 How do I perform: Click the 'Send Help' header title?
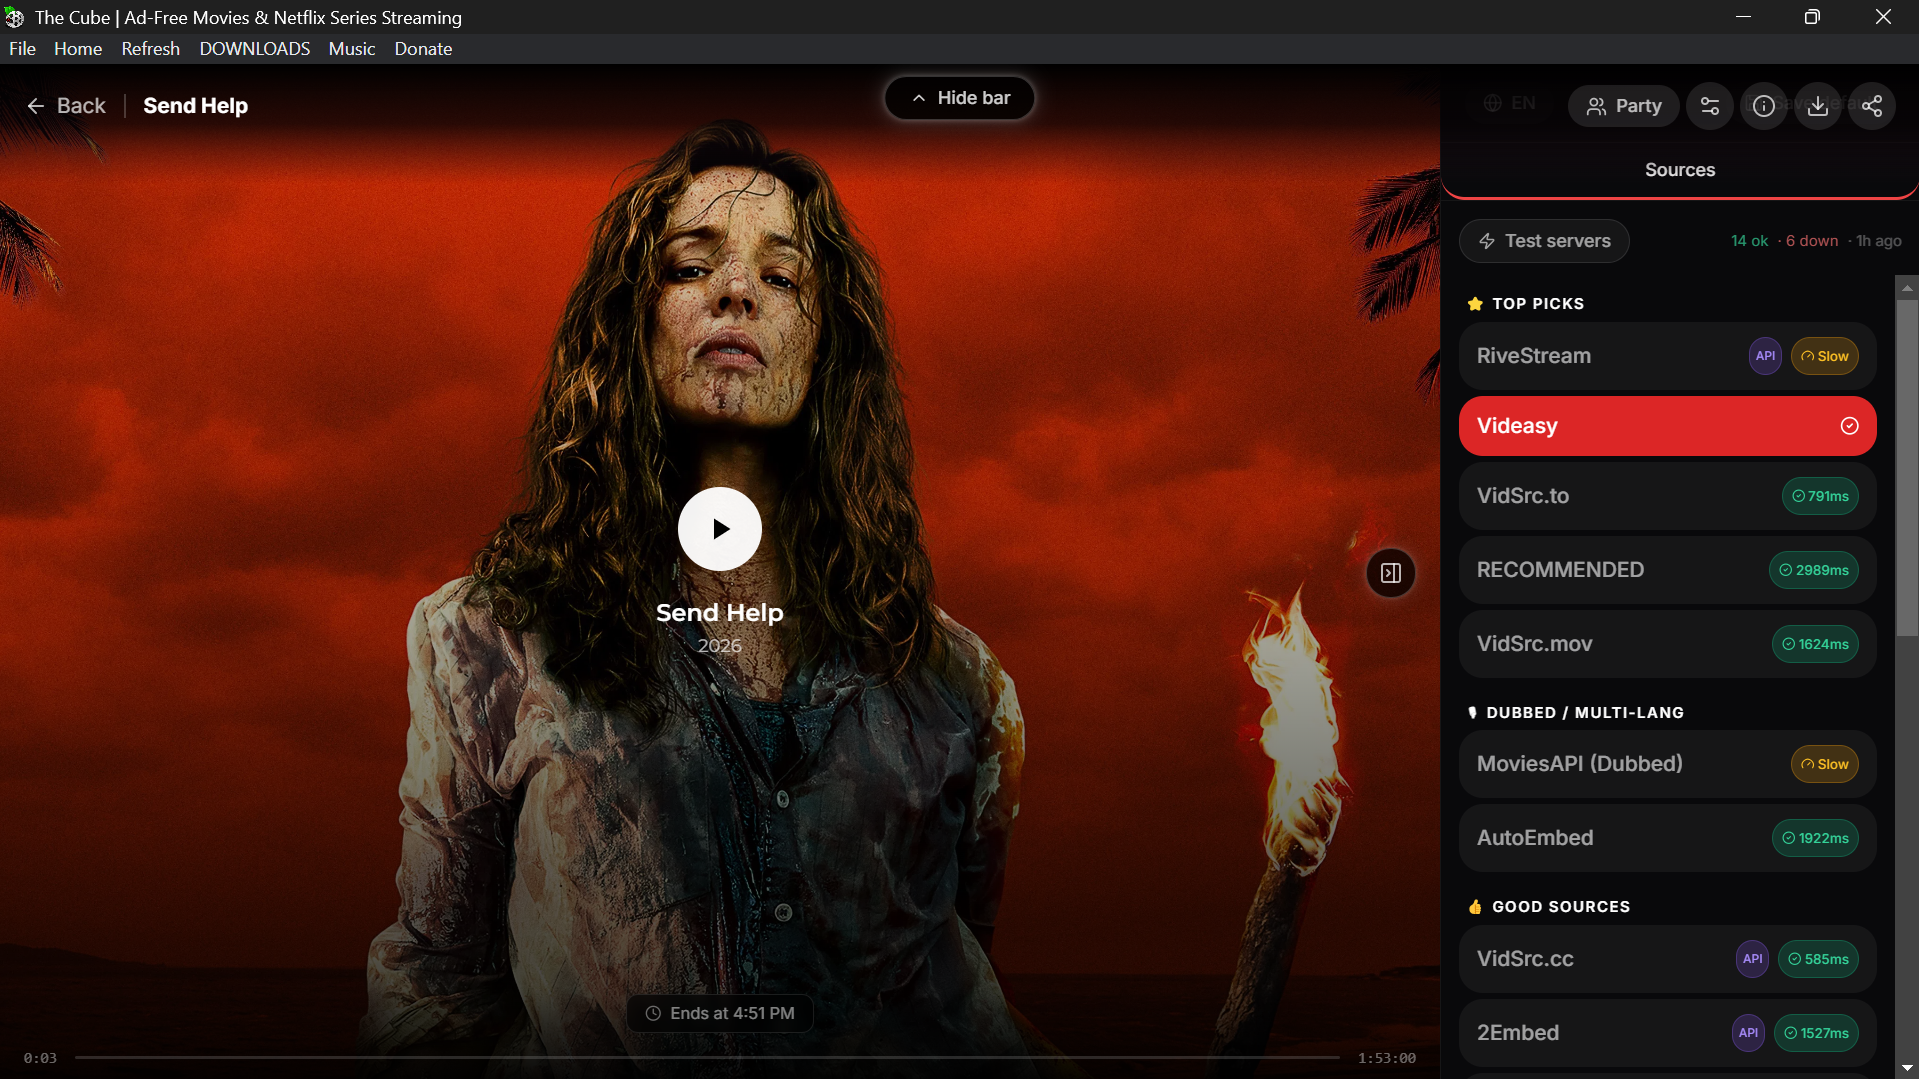coord(195,106)
